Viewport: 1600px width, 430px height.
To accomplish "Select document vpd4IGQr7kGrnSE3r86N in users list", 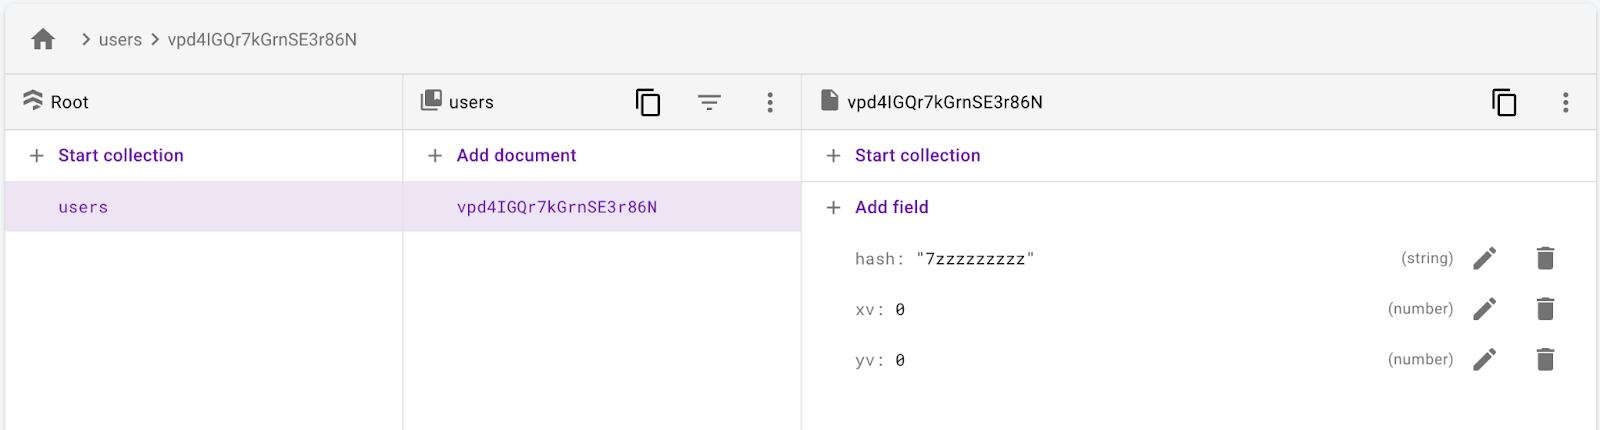I will (557, 207).
